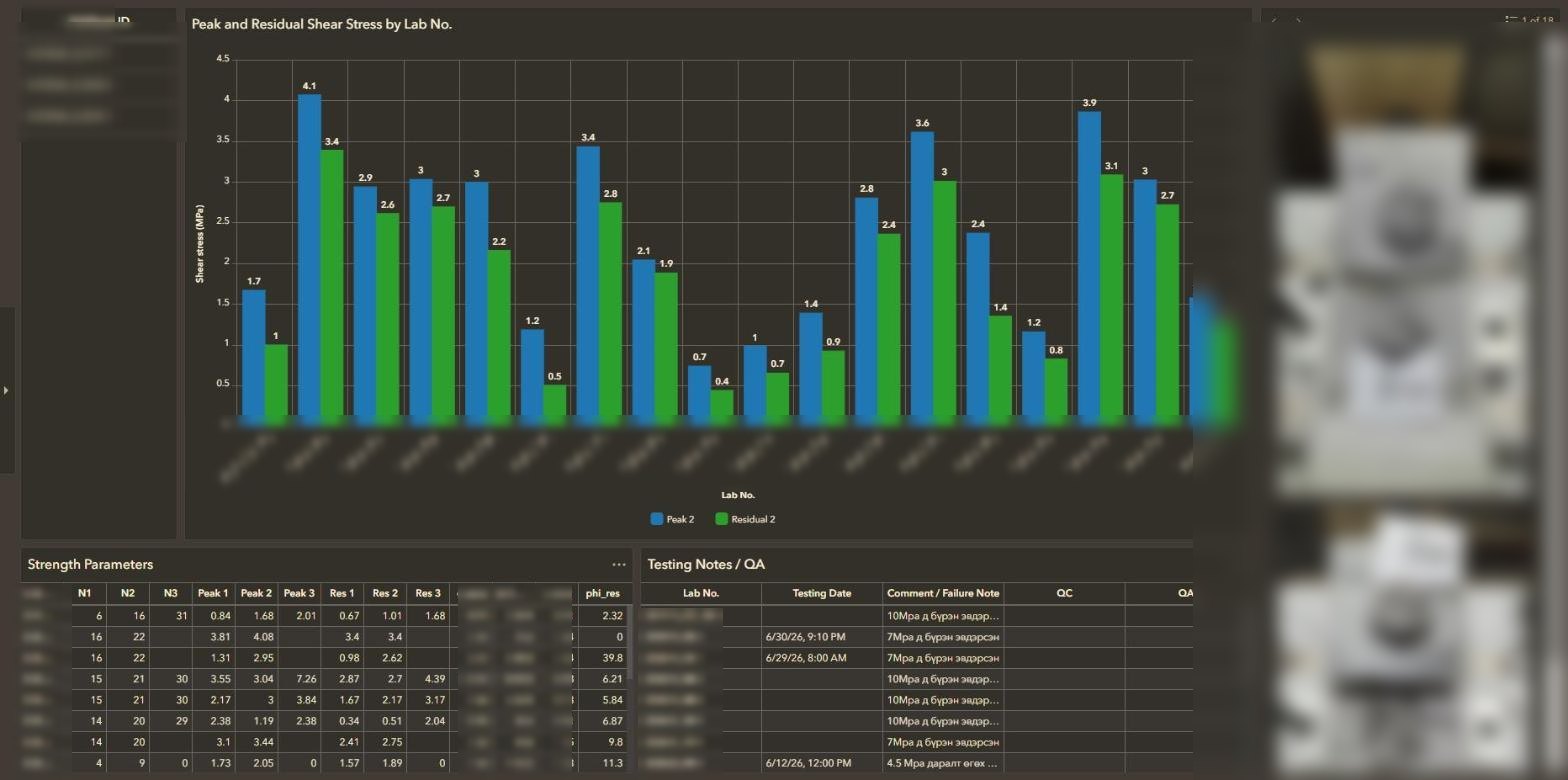Screen dimensions: 1568x780
Task: Select the phi_res value 11.3
Action: 612,763
